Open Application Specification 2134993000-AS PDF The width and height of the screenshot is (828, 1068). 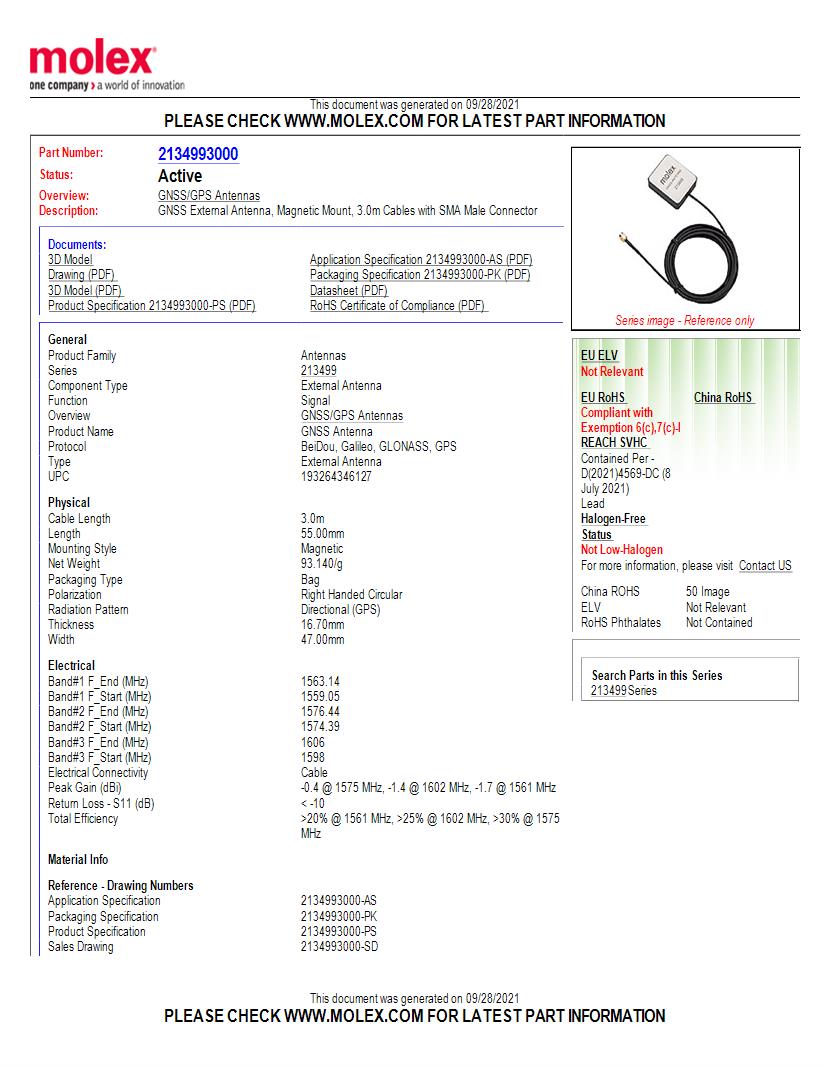pyautogui.click(x=420, y=260)
